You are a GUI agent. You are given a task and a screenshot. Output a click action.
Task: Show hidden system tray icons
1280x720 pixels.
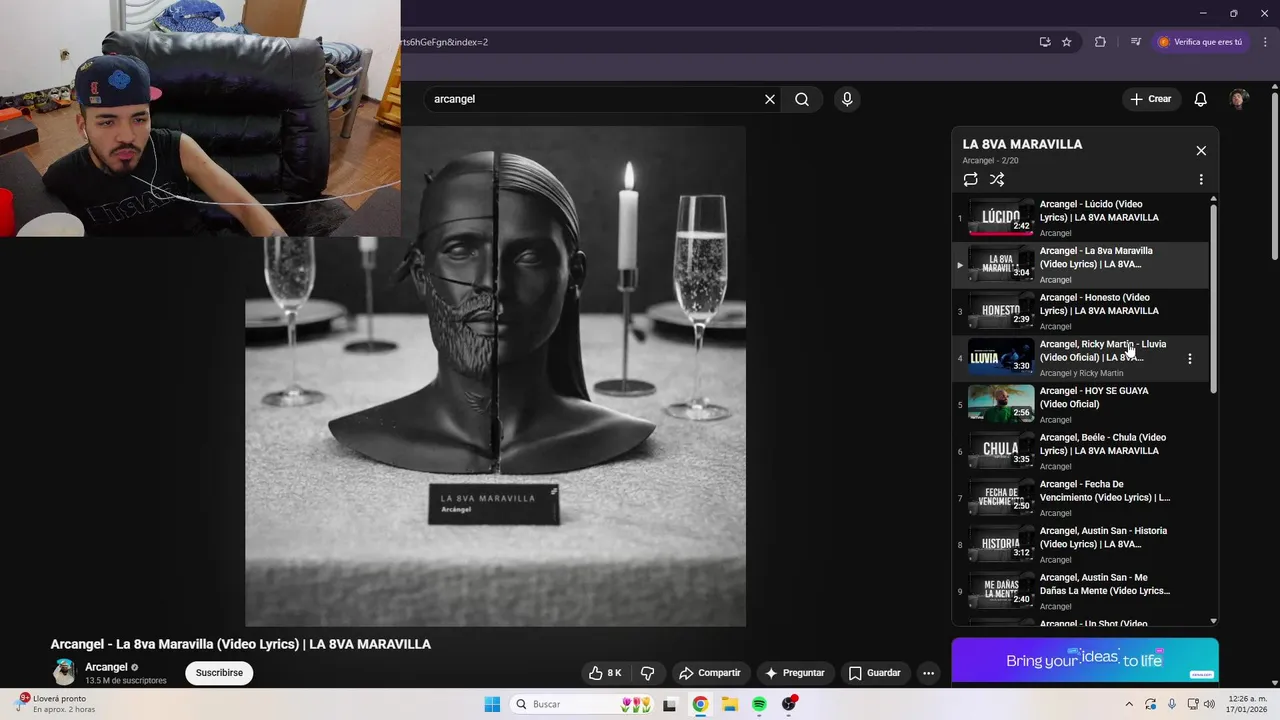(1129, 704)
